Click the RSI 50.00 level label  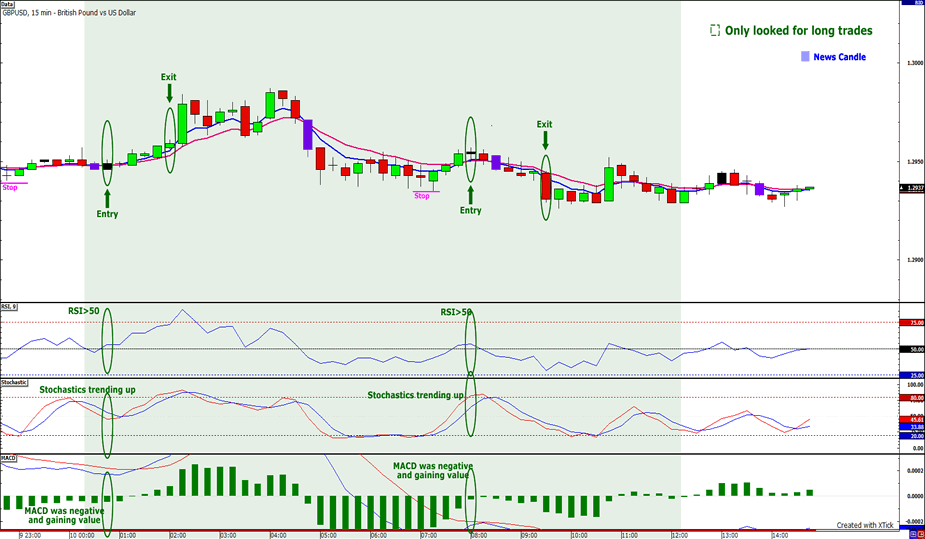tap(912, 349)
